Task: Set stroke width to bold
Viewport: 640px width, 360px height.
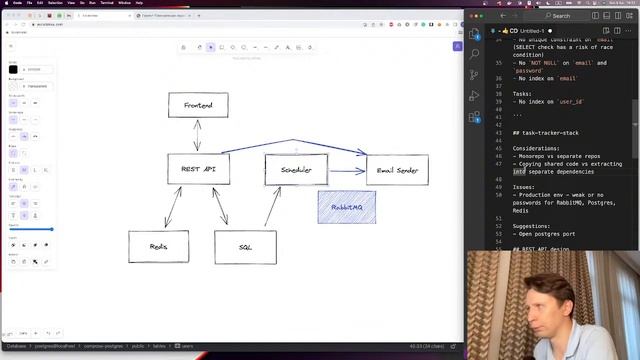Action: click(x=24, y=103)
